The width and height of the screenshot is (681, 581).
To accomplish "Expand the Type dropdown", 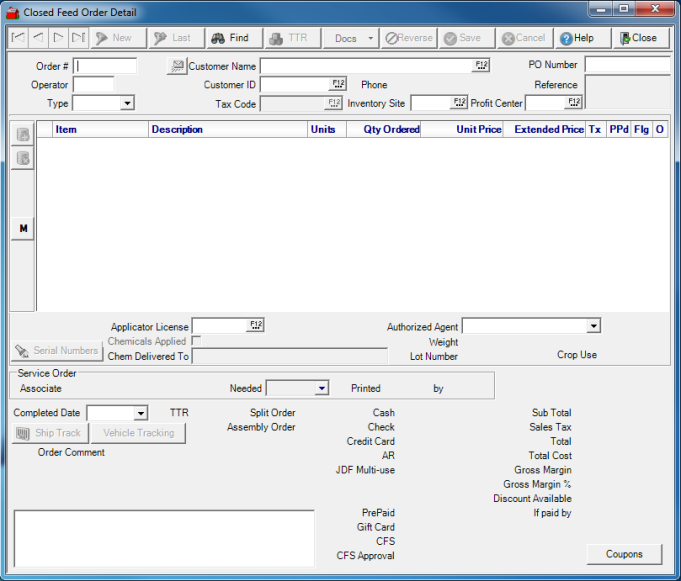I will [127, 103].
